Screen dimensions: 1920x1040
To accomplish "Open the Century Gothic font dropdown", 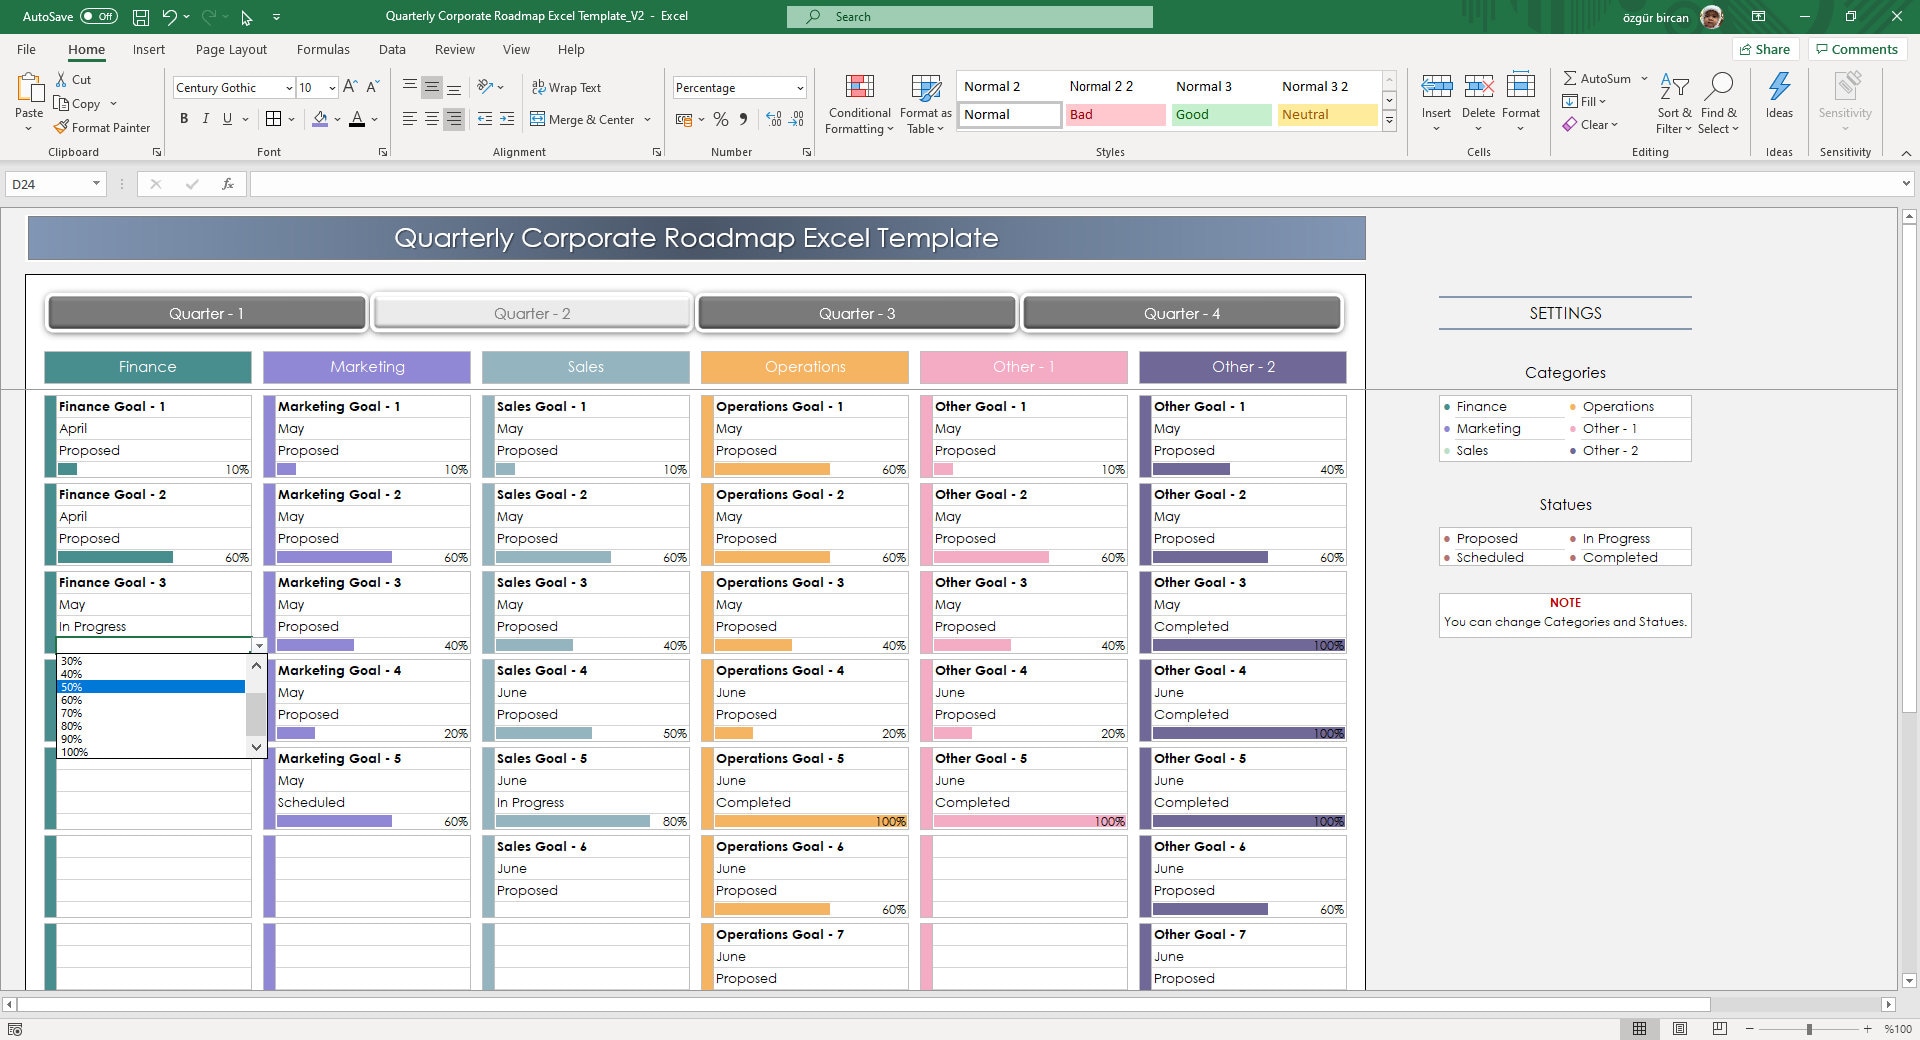I will 288,87.
